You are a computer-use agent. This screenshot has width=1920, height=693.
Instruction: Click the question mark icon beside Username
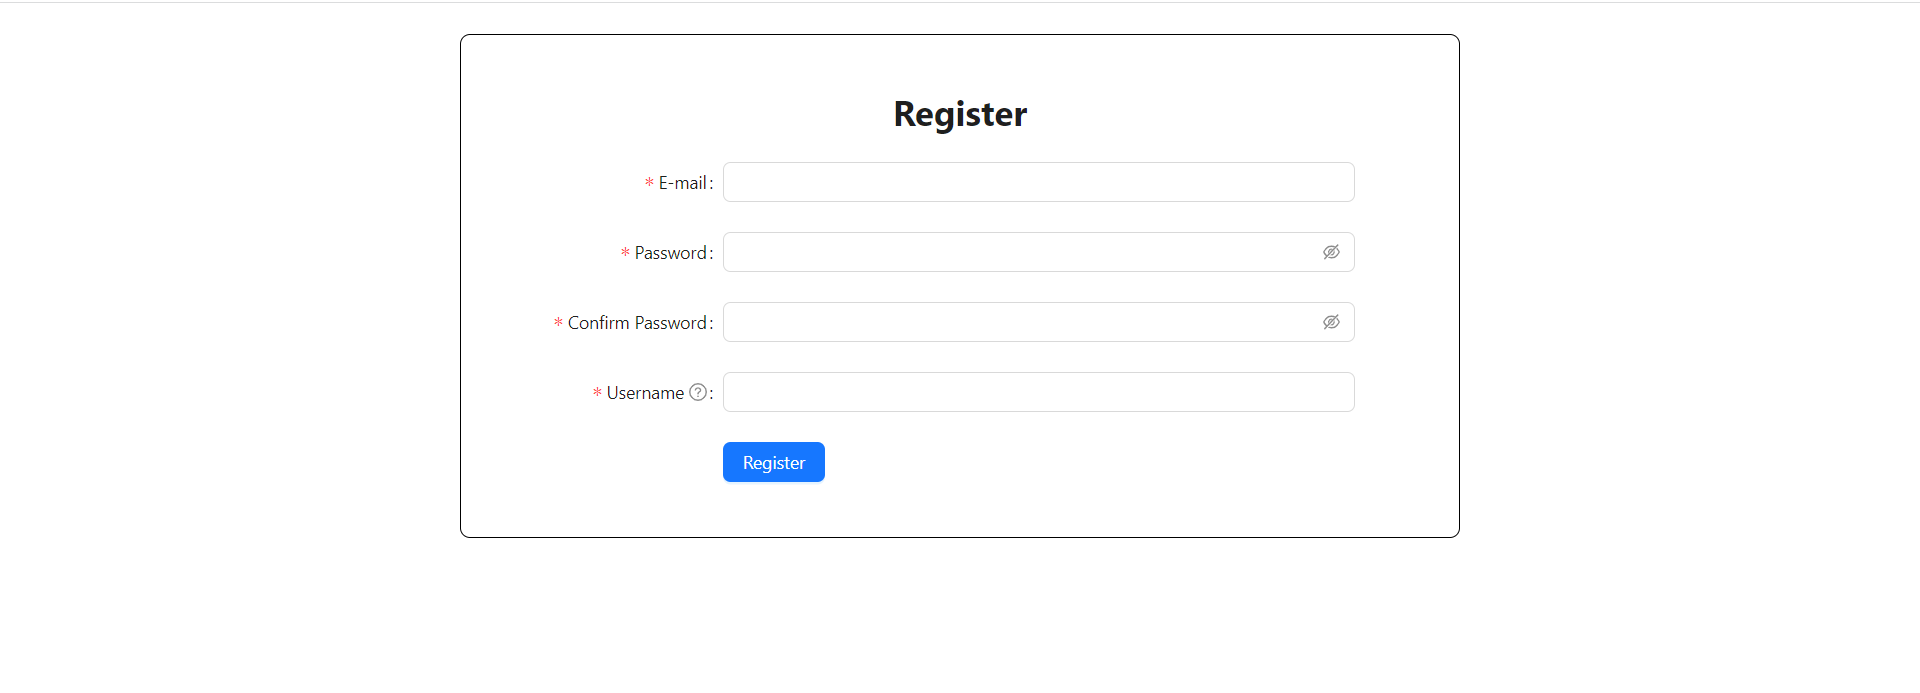tap(698, 392)
